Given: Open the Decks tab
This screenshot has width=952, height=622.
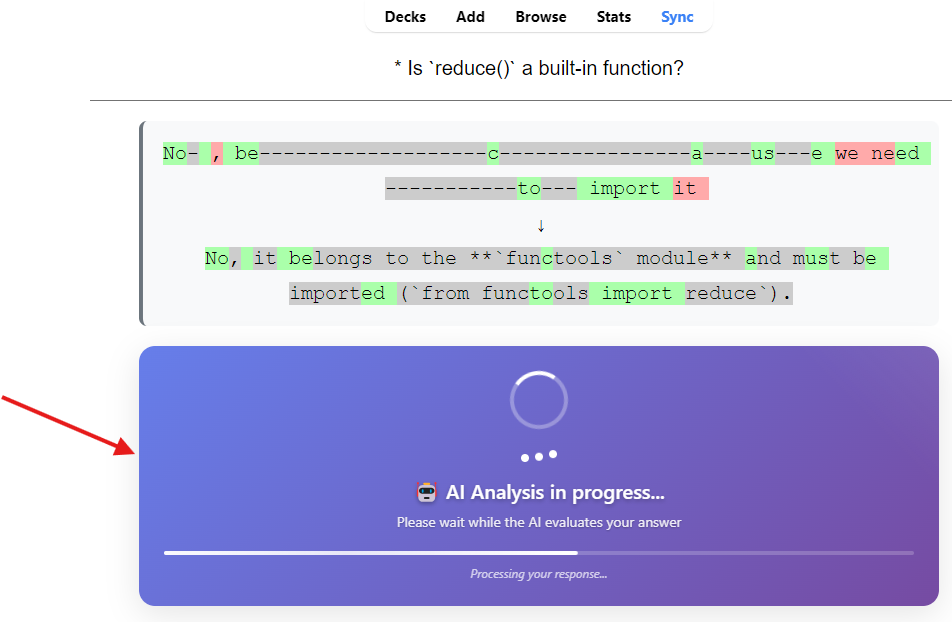Looking at the screenshot, I should pos(405,17).
